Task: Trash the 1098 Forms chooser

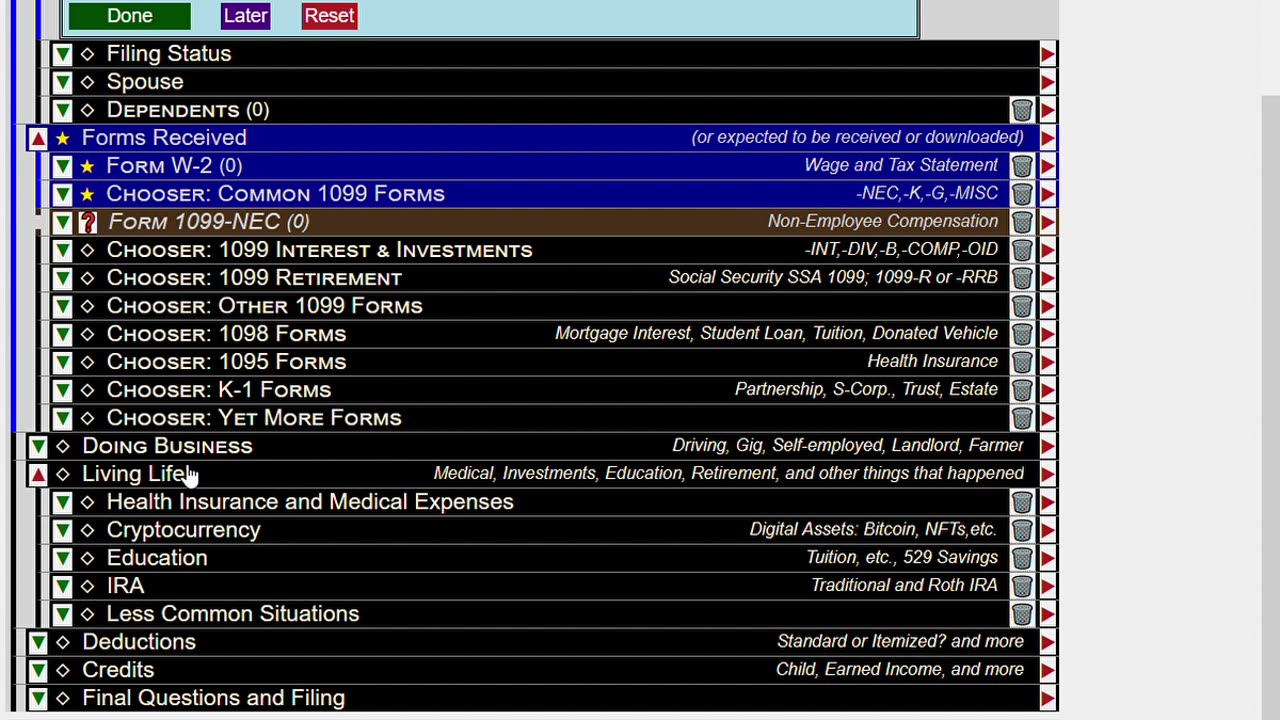Action: pos(1021,334)
